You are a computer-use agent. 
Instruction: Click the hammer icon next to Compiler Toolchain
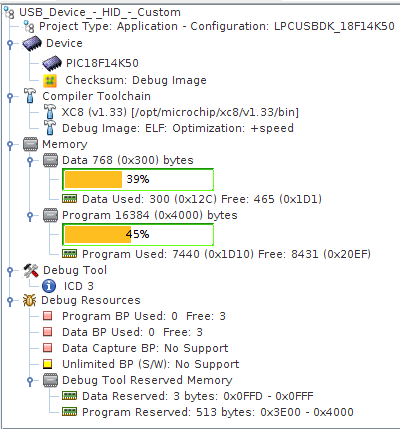(30, 96)
